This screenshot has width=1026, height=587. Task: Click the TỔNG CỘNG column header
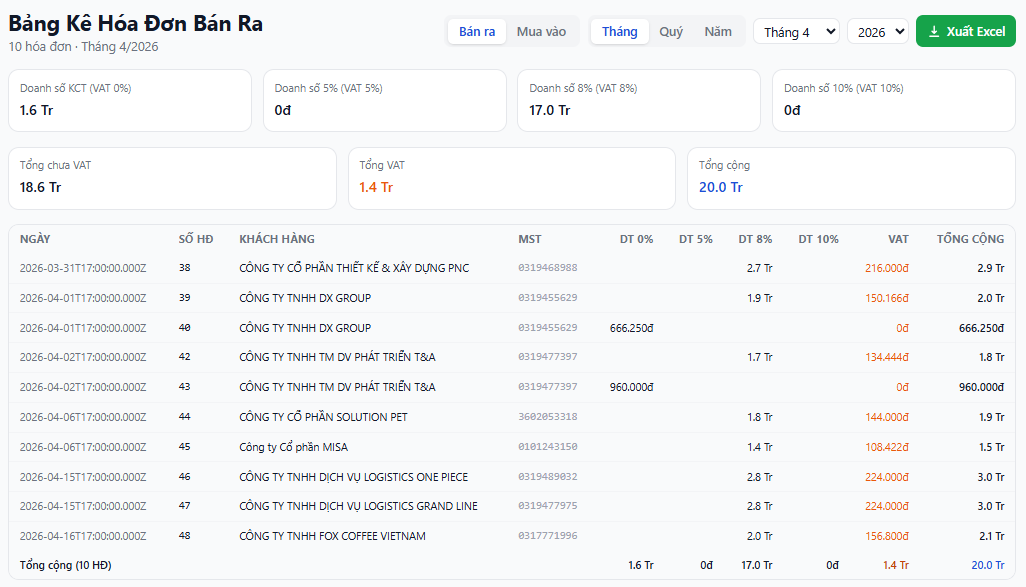[970, 239]
